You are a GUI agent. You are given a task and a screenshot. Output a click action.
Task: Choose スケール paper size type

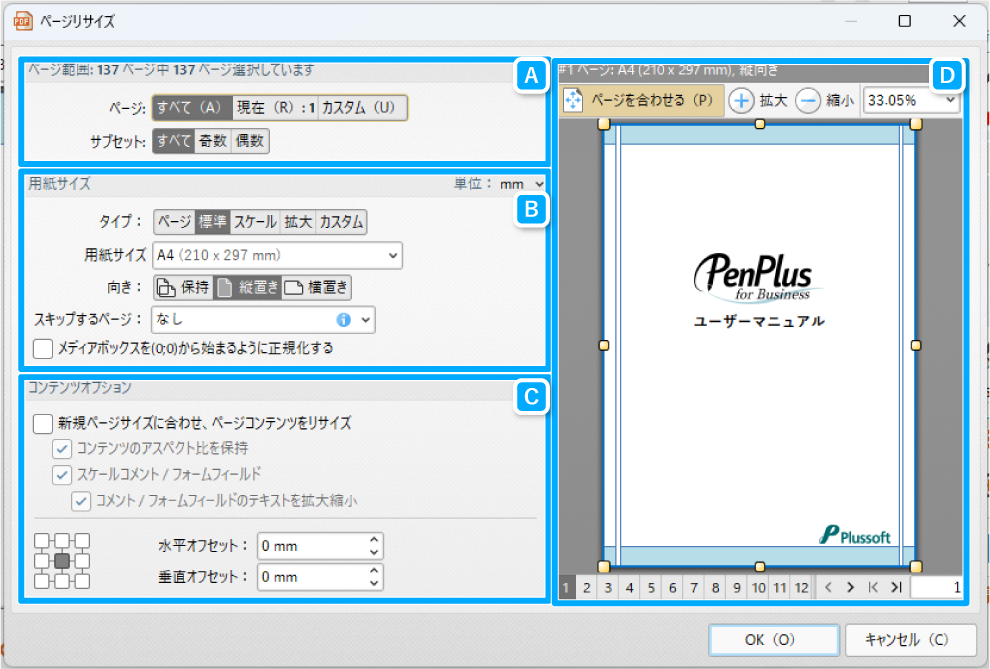(x=255, y=222)
